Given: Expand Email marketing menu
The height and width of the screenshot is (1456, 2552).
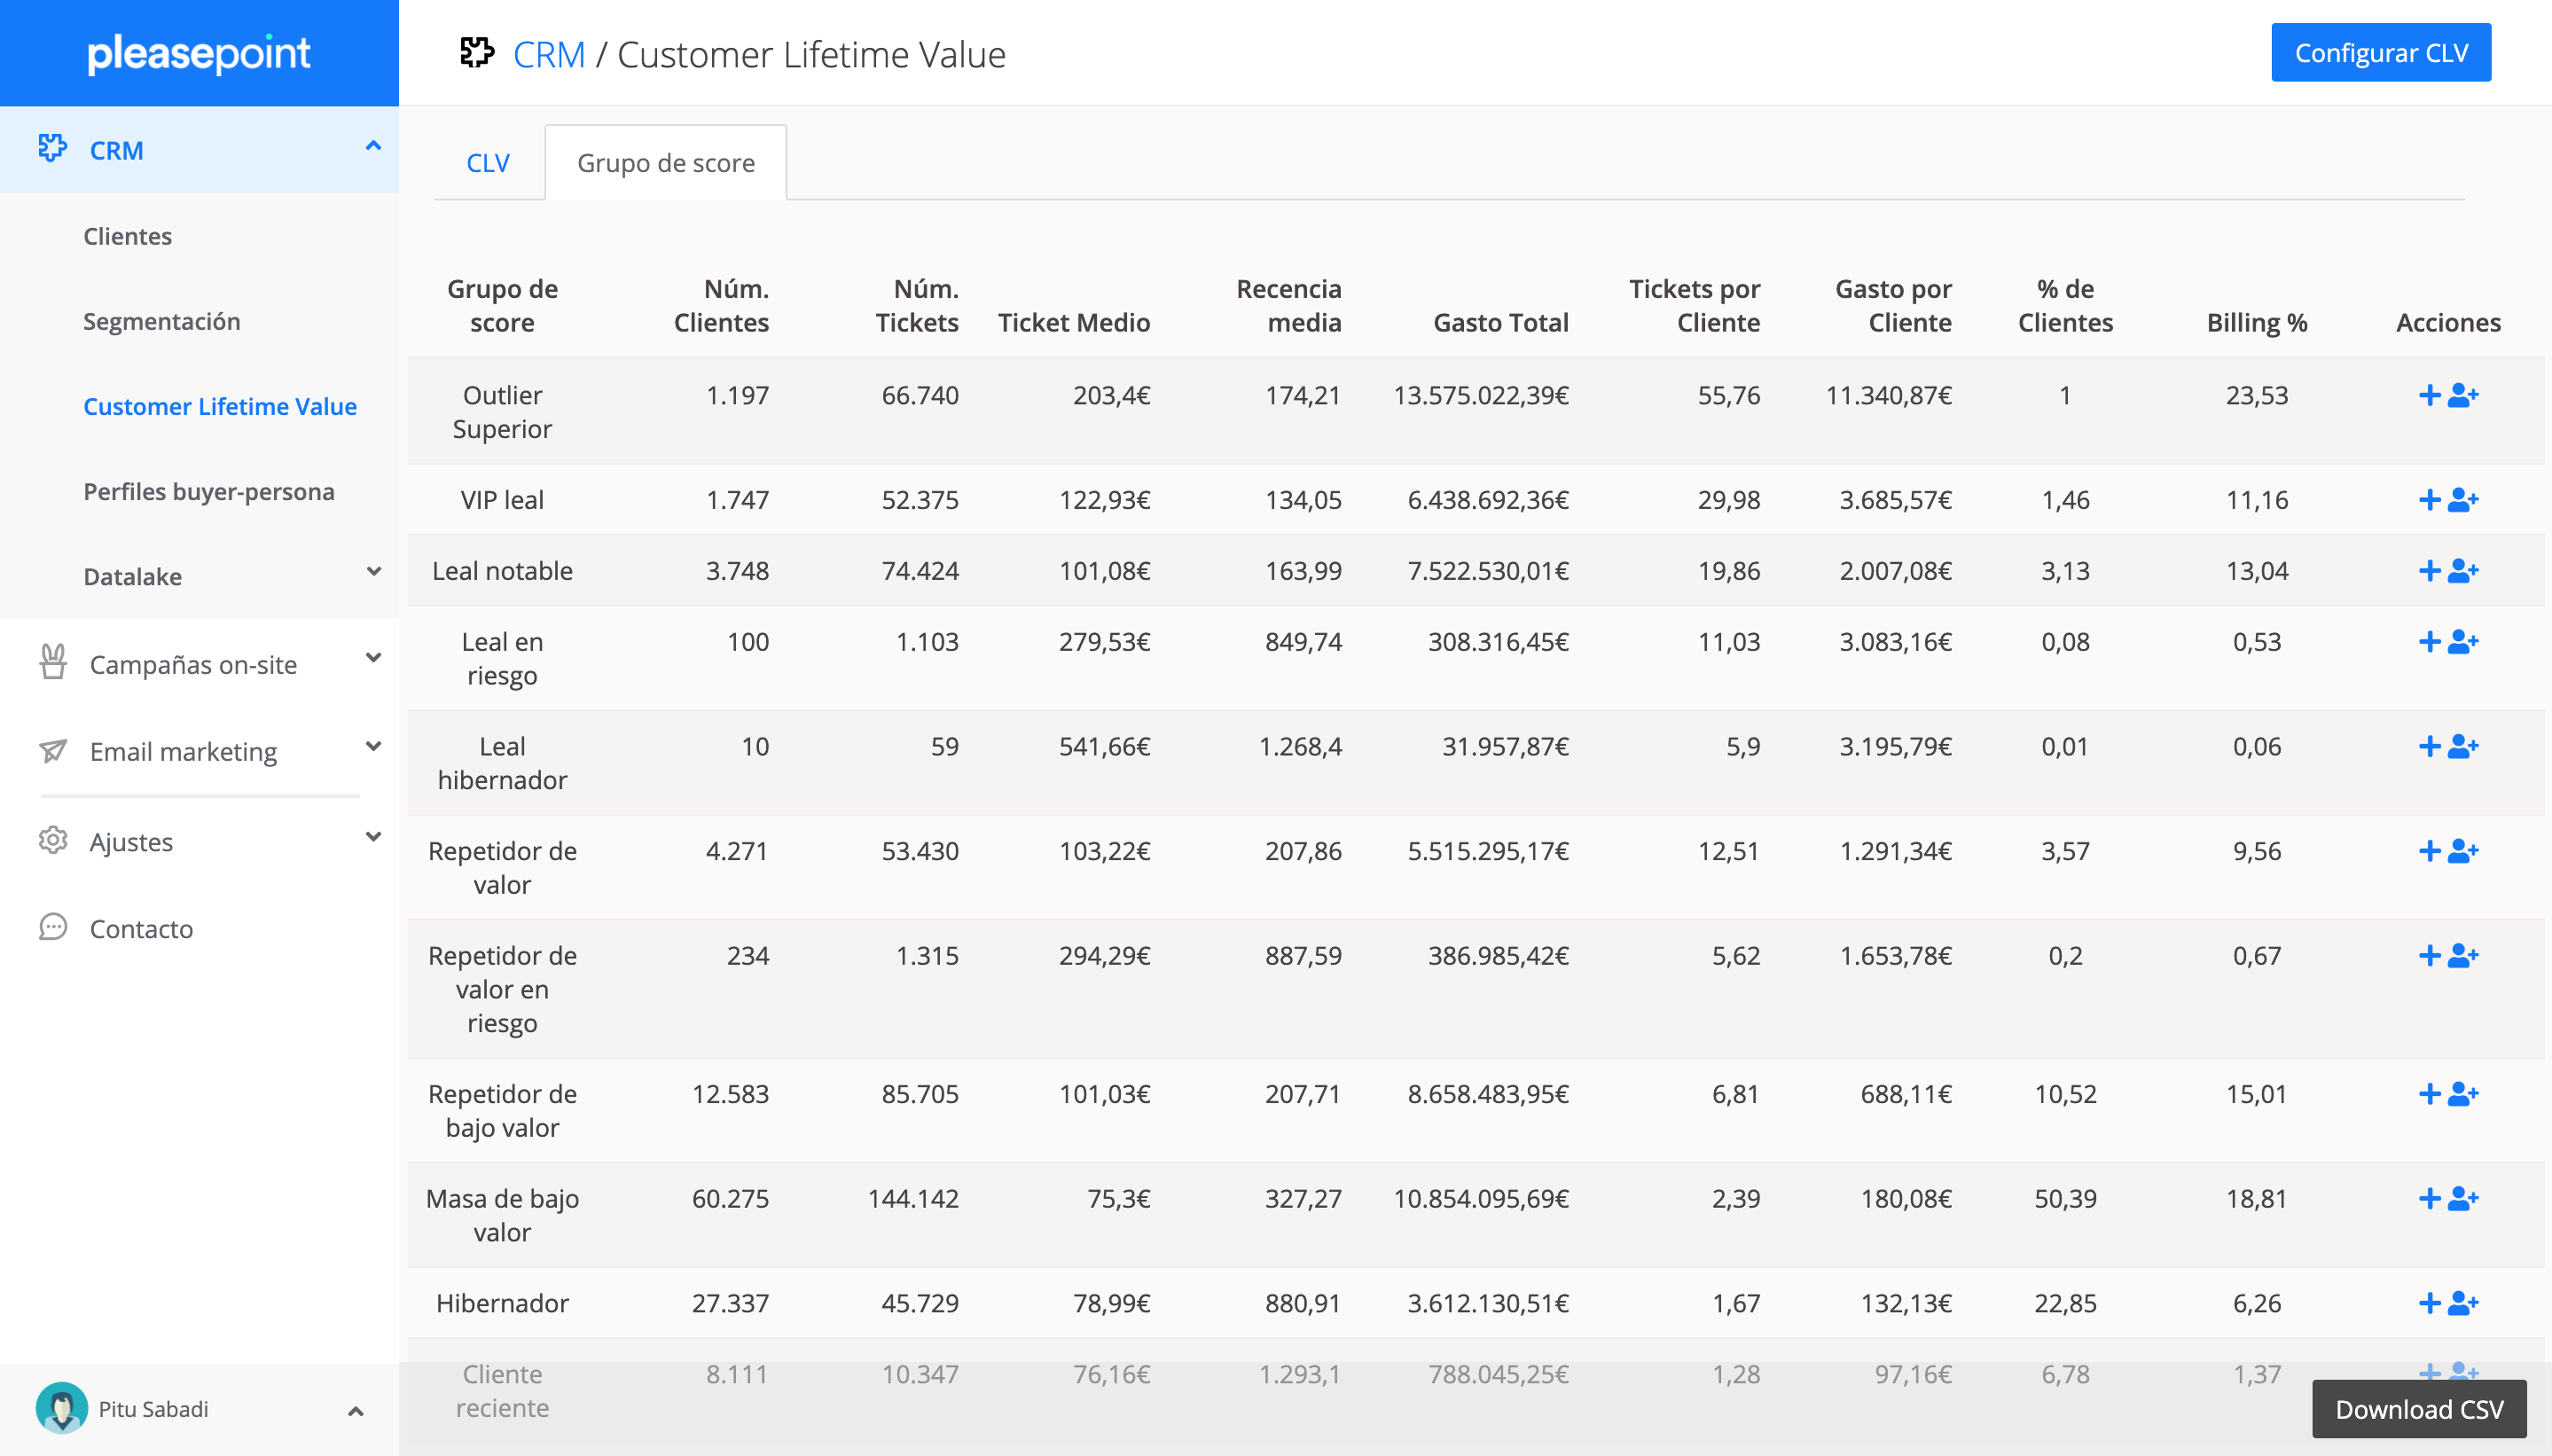Looking at the screenshot, I should (x=373, y=747).
